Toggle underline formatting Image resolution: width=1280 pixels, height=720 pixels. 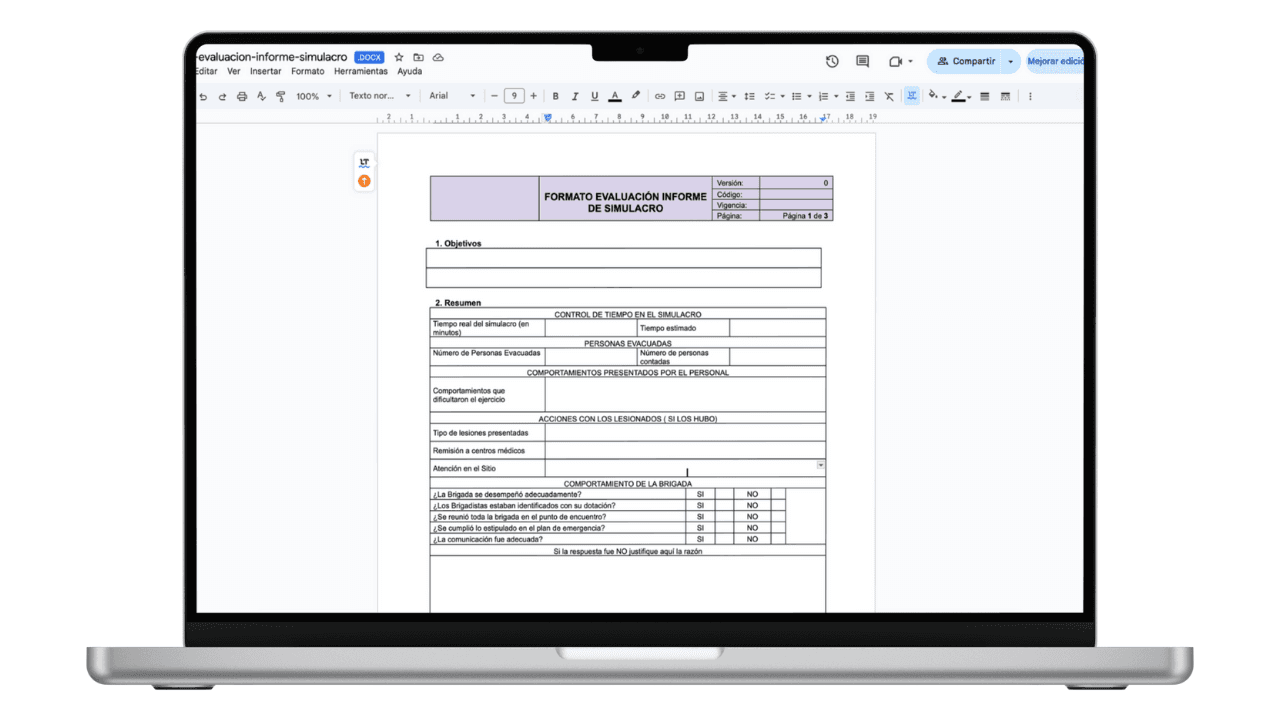594,96
